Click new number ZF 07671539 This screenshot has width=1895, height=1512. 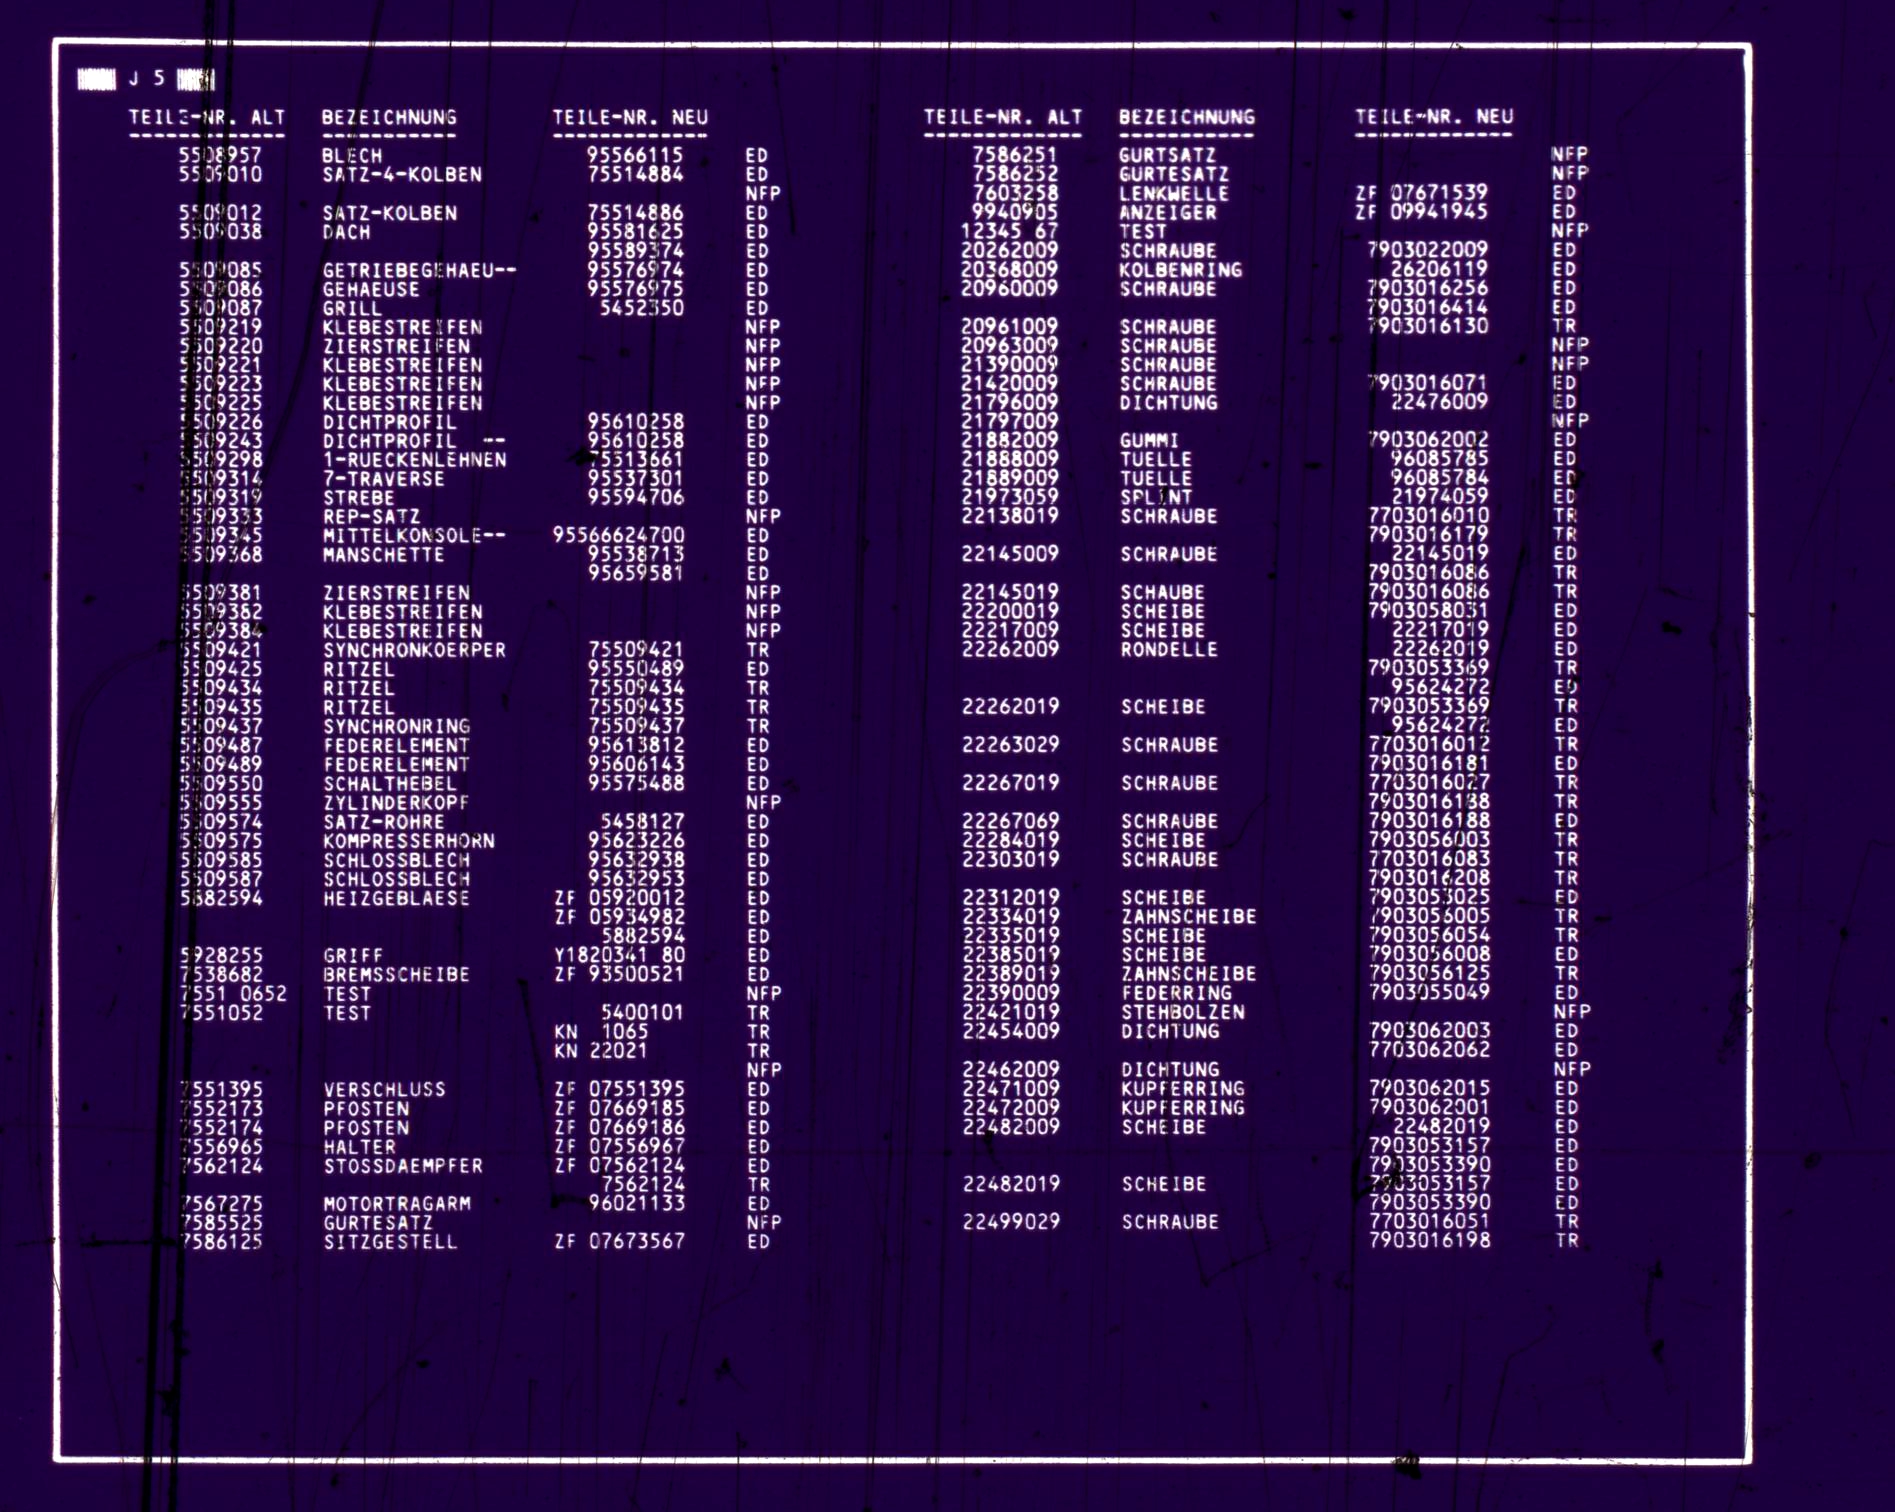(1421, 192)
